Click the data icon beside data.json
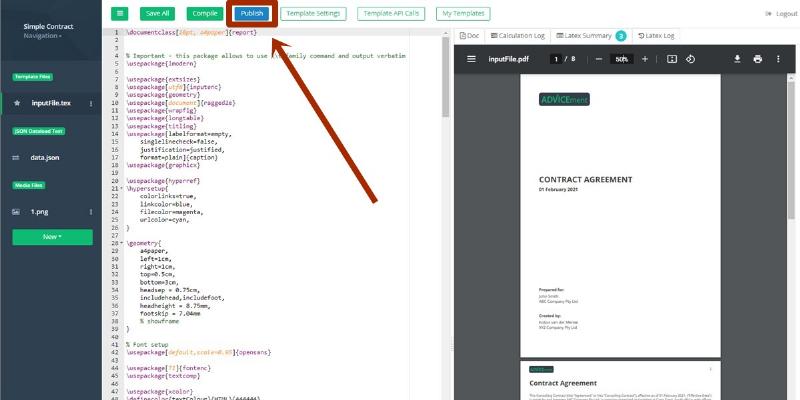Viewport: 800px width, 400px height. pyautogui.click(x=16, y=158)
